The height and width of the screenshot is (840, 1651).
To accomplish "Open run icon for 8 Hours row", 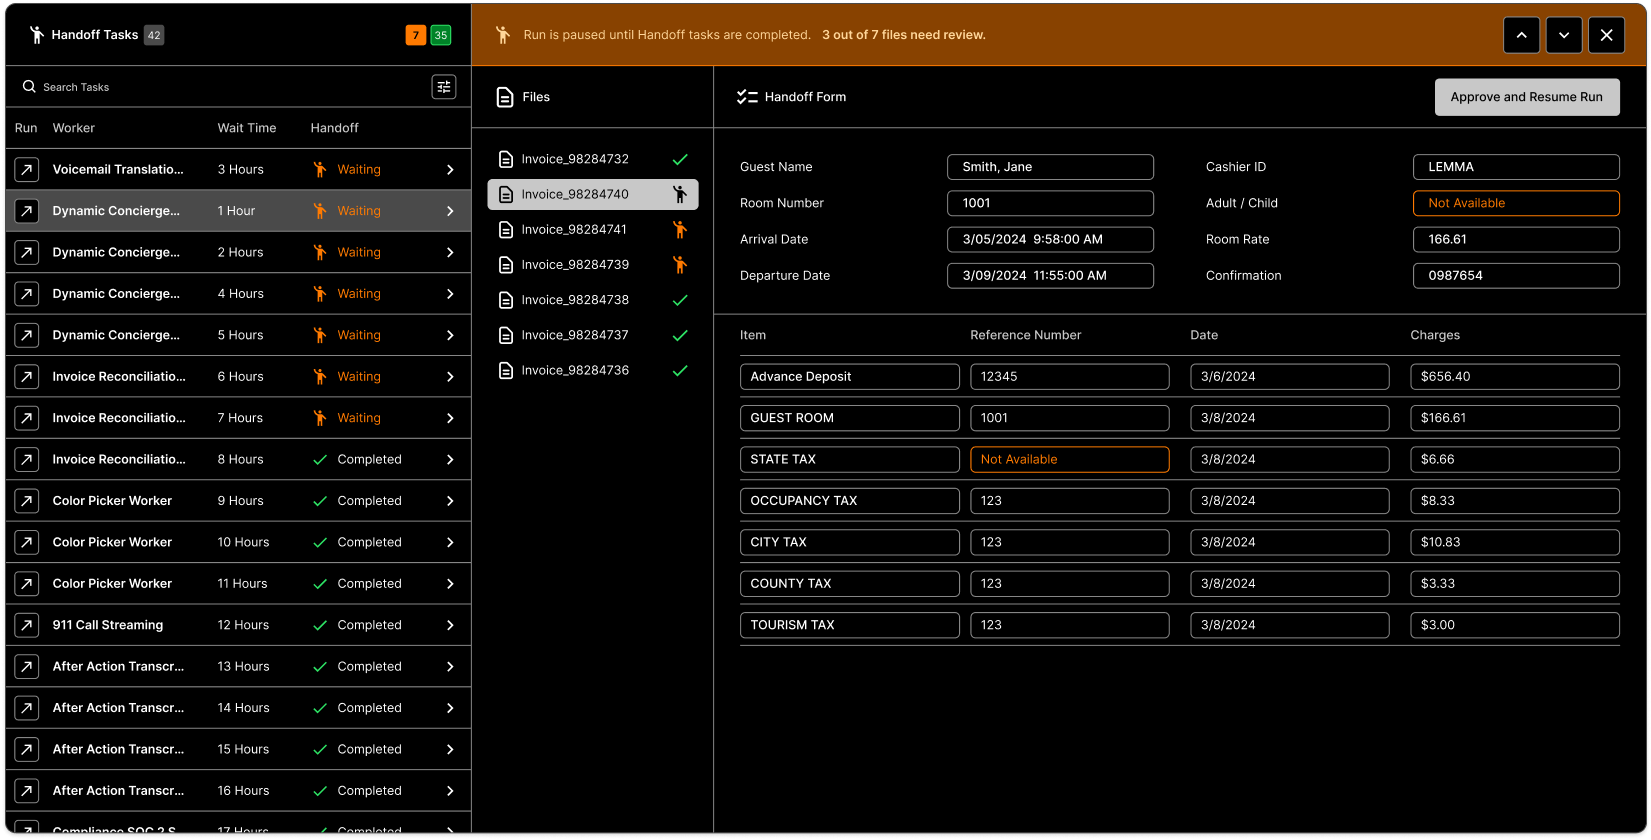I will click(x=27, y=460).
